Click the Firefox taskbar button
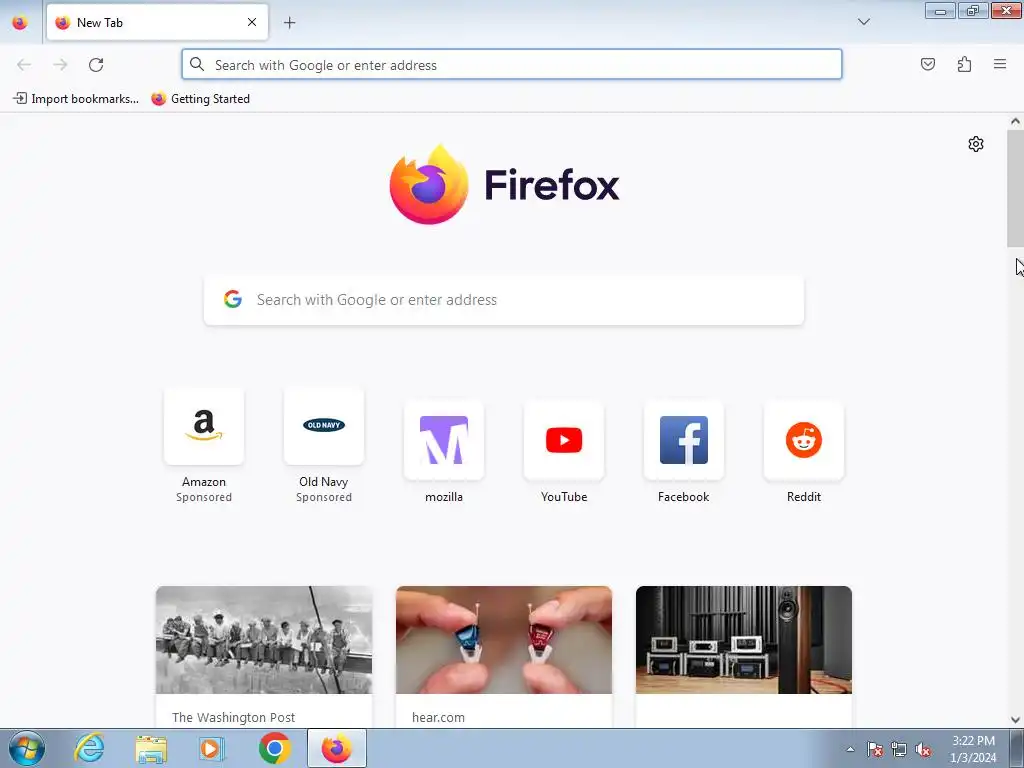 [x=336, y=748]
